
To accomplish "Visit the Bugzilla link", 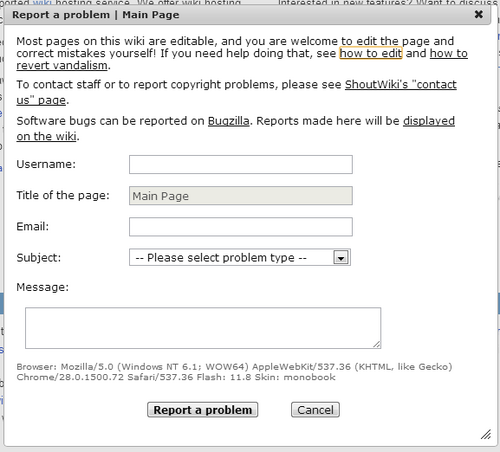I will [229, 121].
